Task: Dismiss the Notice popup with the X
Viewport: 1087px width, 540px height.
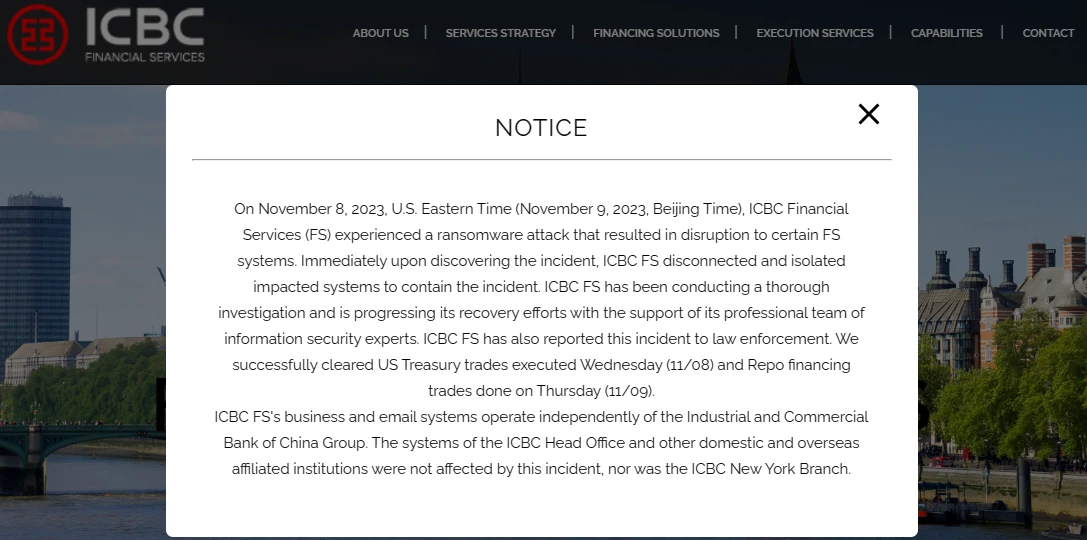Action: (x=869, y=114)
